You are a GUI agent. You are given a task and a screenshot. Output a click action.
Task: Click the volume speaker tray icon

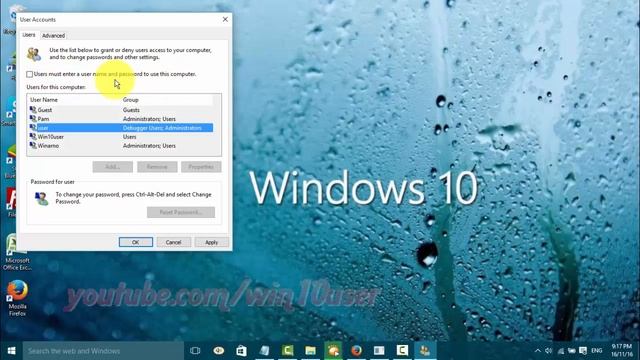coord(549,351)
